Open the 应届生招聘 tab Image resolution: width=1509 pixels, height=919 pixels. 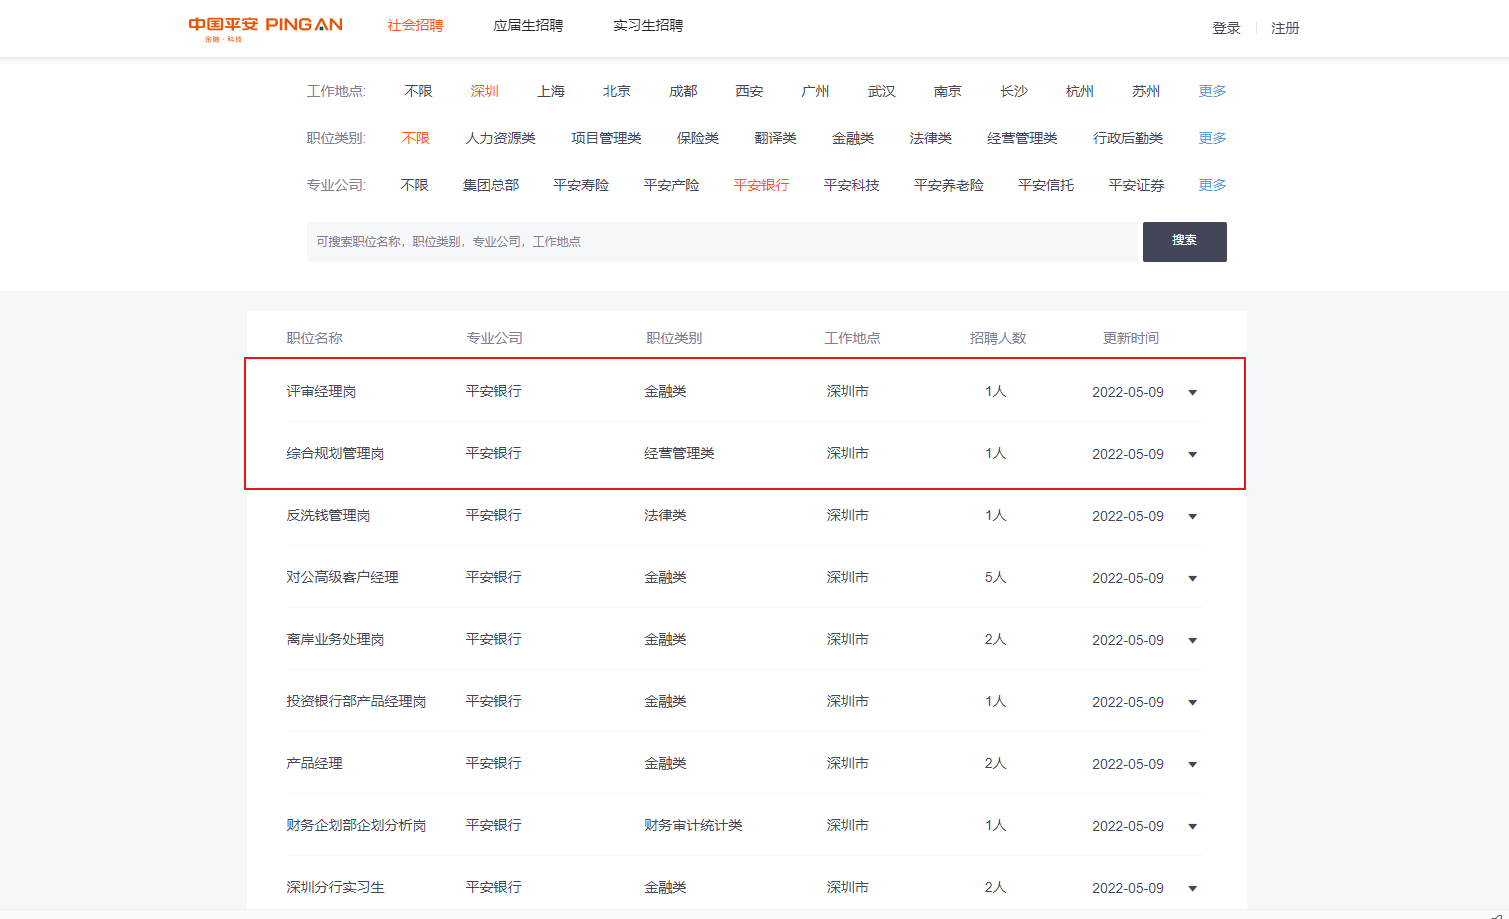click(528, 26)
